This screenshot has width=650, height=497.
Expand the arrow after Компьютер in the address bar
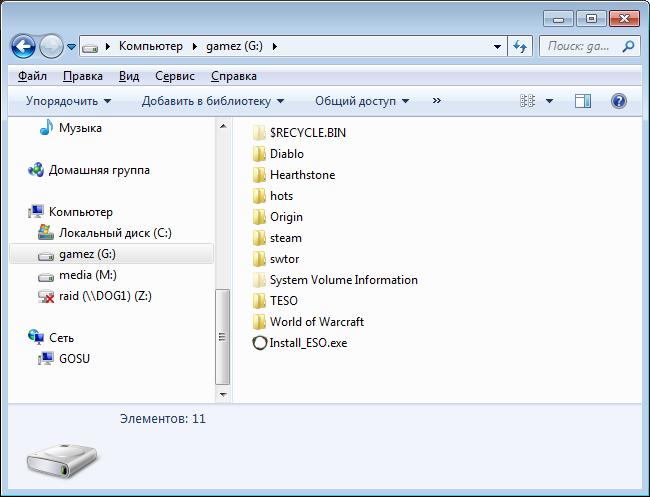[194, 46]
